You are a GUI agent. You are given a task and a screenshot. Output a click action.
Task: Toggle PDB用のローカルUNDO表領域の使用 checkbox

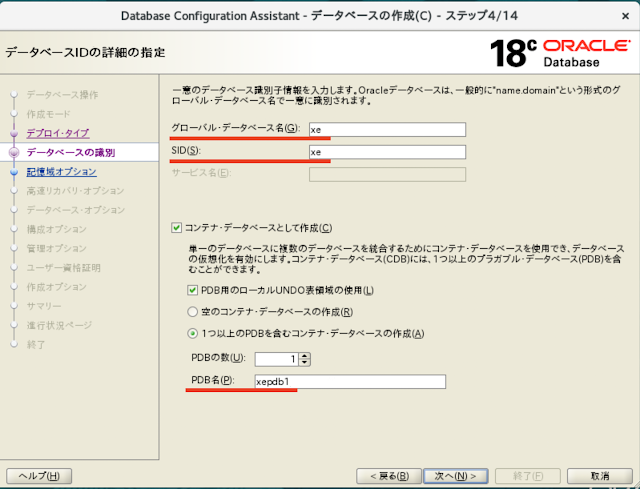(x=192, y=290)
